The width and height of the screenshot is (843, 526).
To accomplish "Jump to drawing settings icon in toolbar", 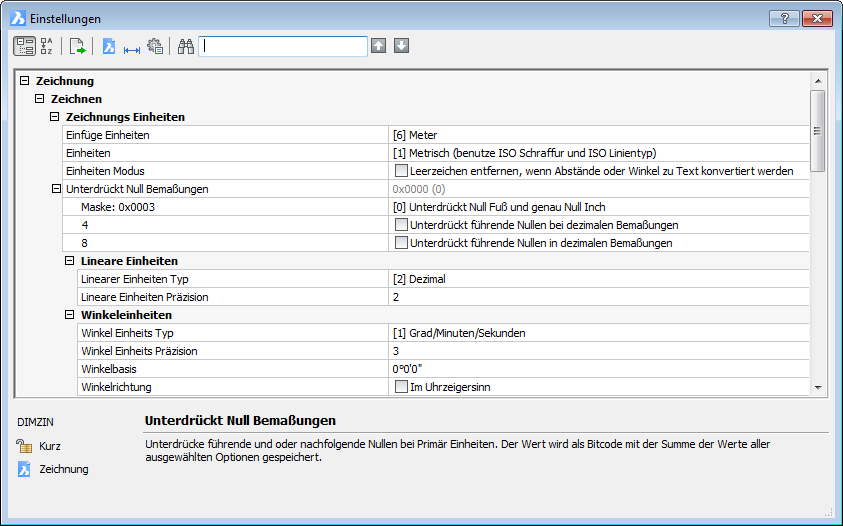I will click(109, 46).
